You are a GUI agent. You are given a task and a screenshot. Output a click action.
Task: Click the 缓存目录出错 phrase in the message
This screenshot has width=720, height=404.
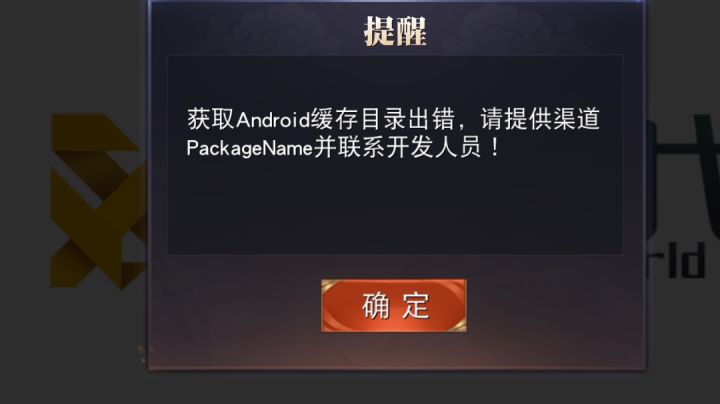[383, 119]
